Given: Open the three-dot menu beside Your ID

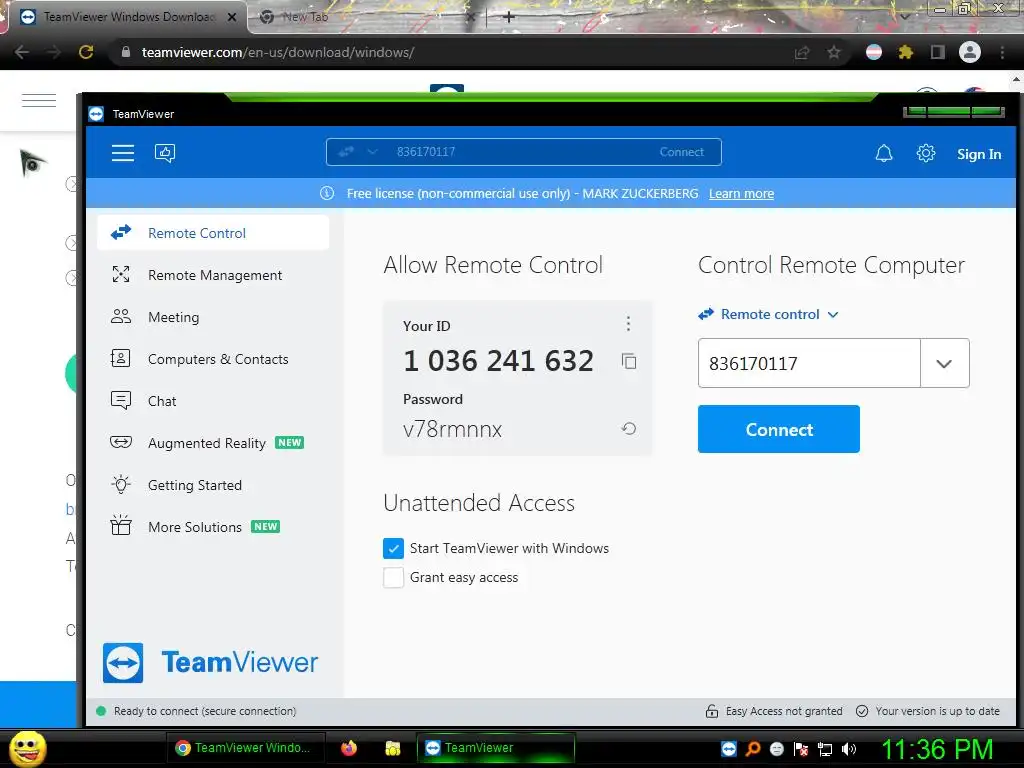Looking at the screenshot, I should point(628,323).
